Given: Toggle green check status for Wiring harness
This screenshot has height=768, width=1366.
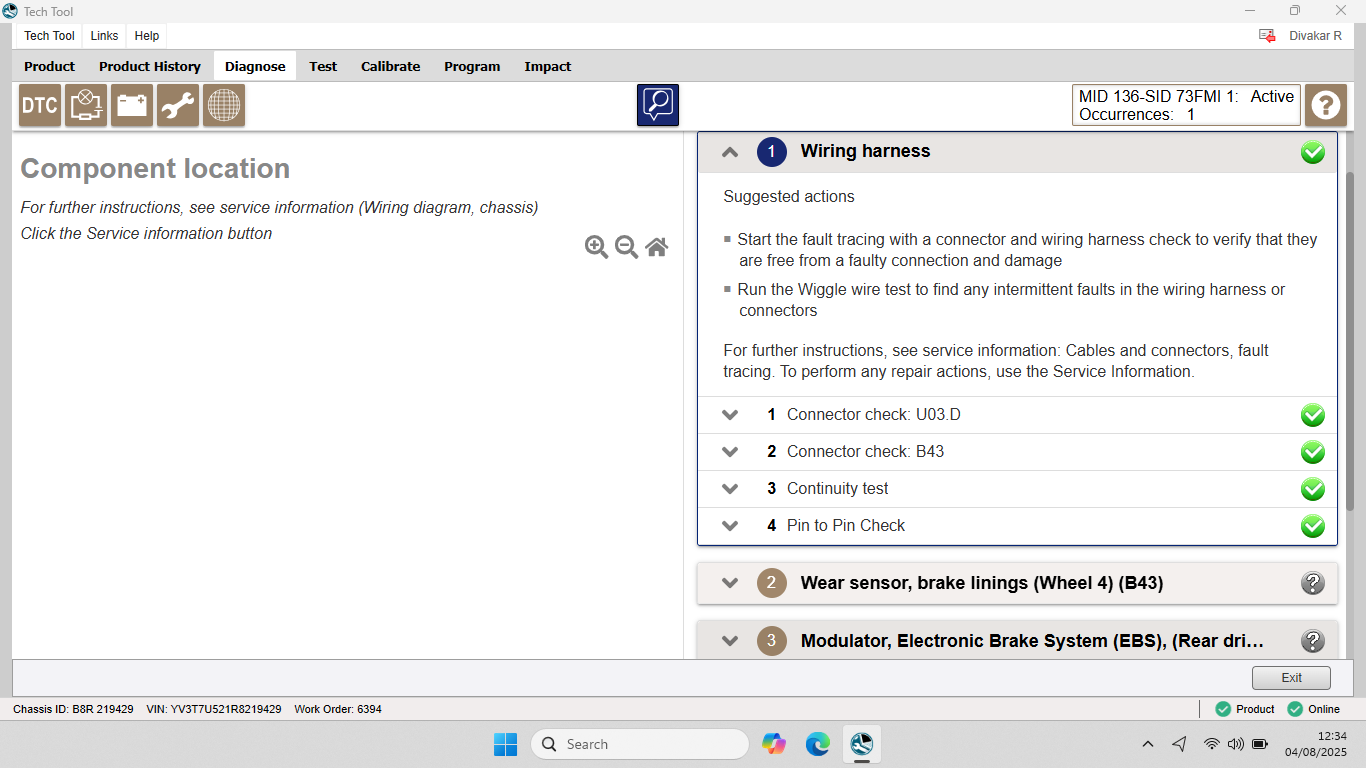Looking at the screenshot, I should pos(1312,153).
